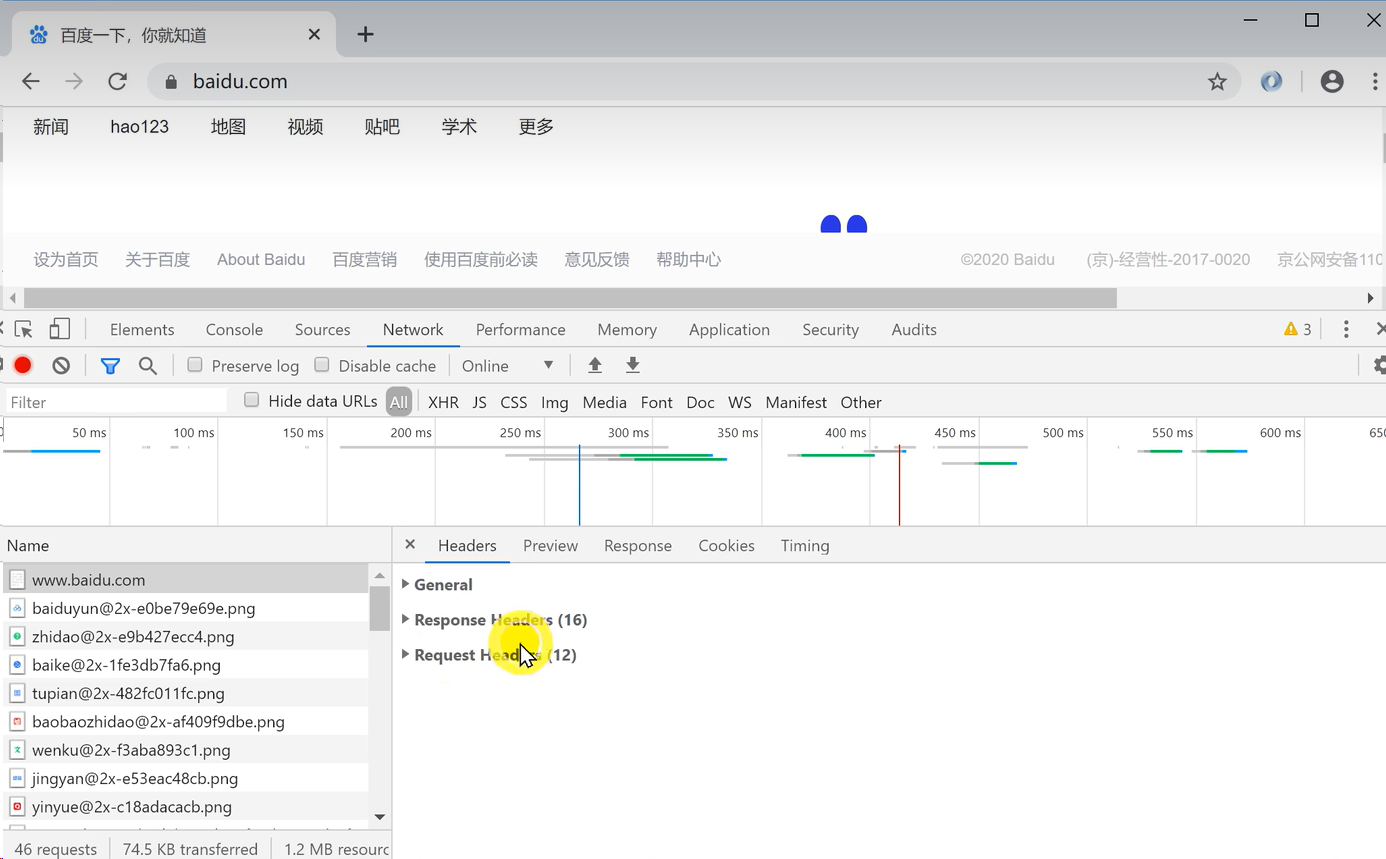Open the DevTools three-dot menu
This screenshot has height=859, width=1386.
pyautogui.click(x=1346, y=329)
